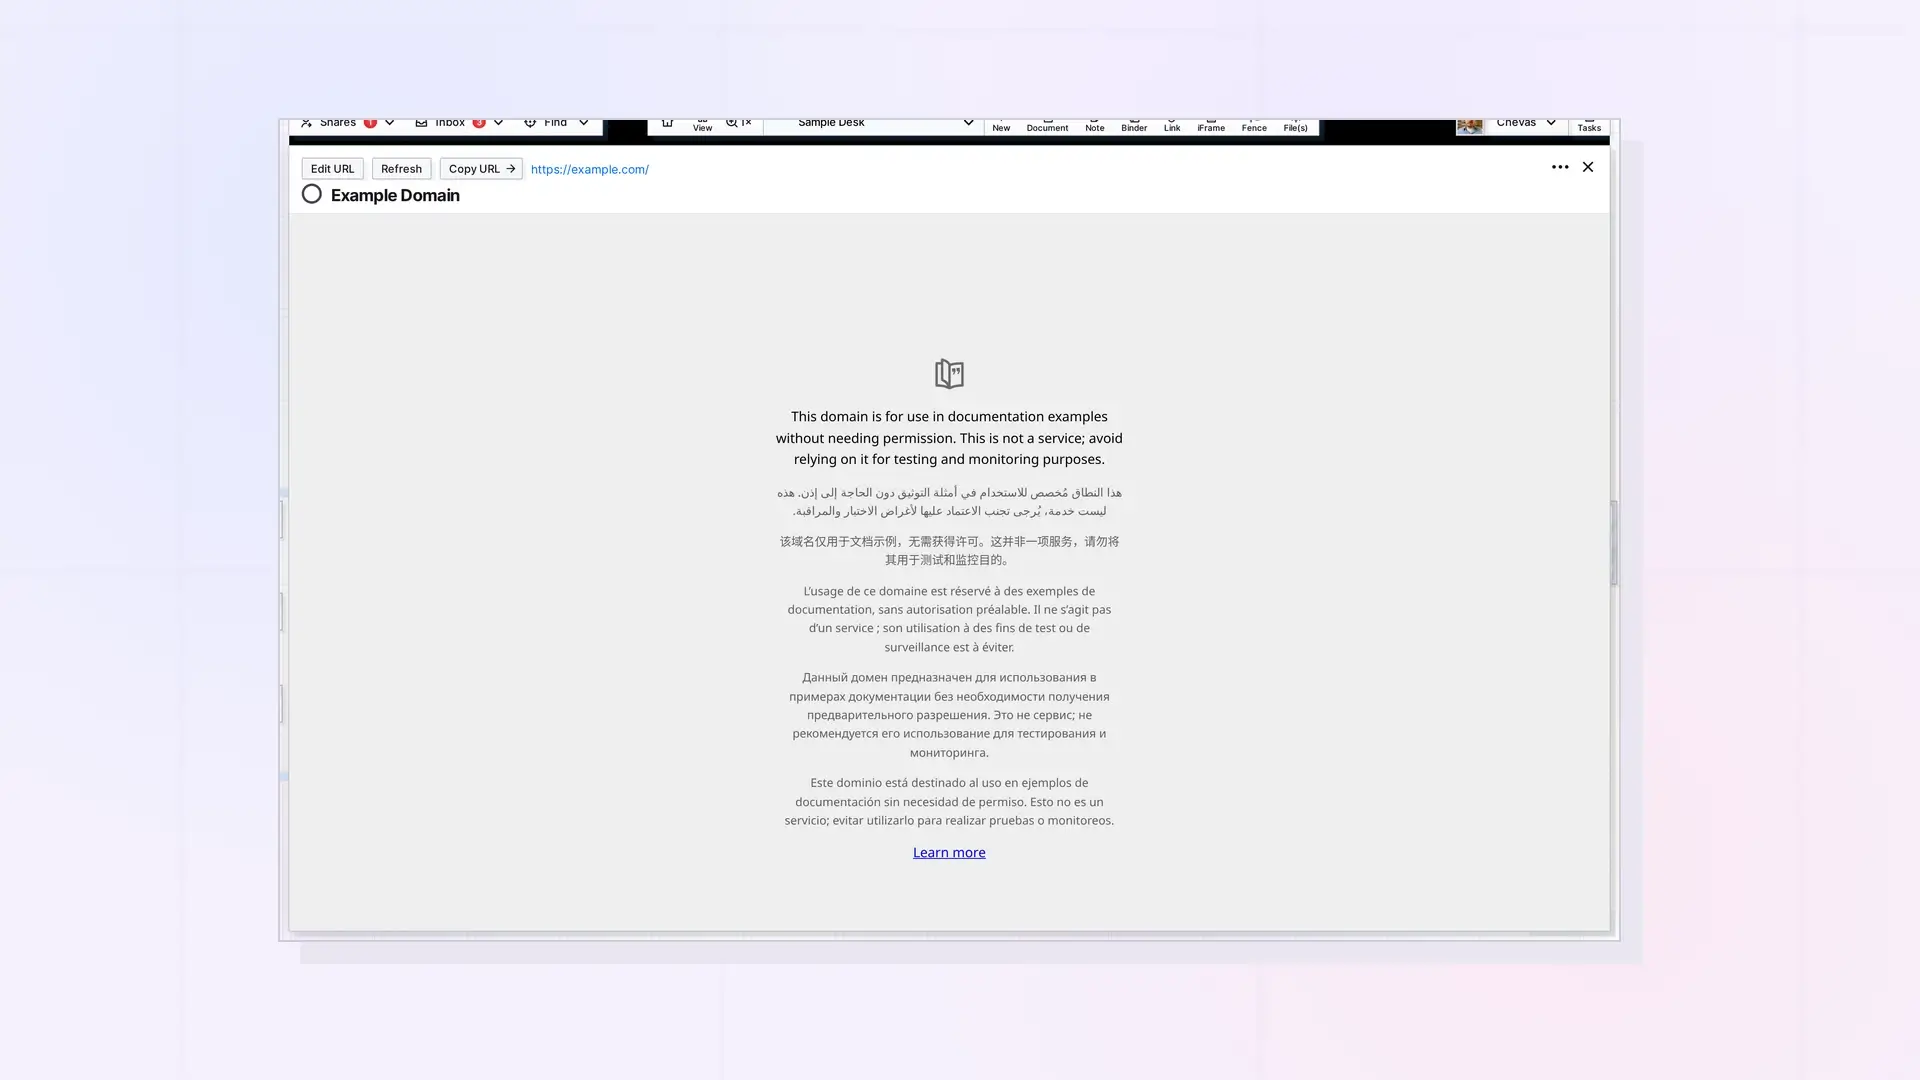Click the Copy URL button
Viewport: 1920px width, 1080px height.
click(481, 169)
